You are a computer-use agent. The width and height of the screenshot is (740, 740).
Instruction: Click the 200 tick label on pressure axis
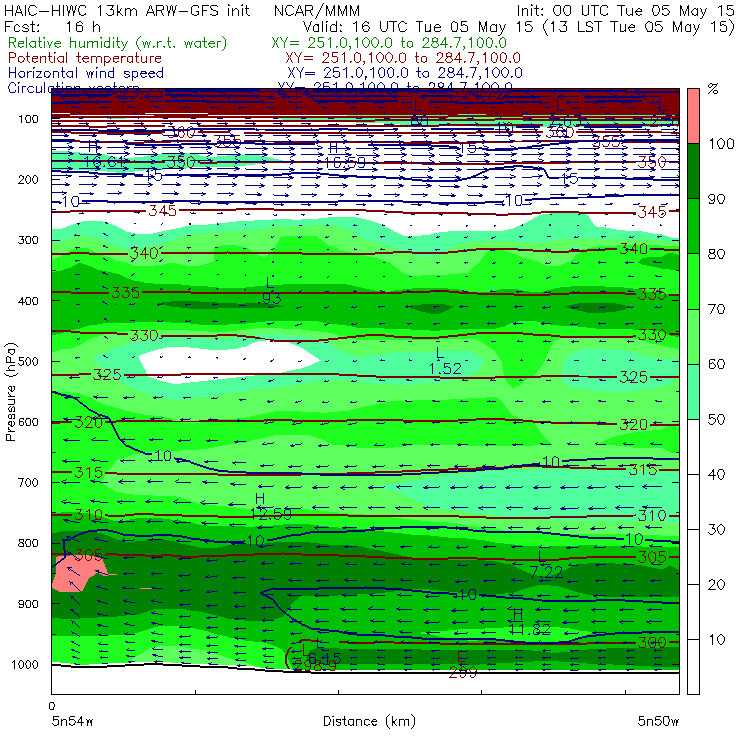pos(28,180)
